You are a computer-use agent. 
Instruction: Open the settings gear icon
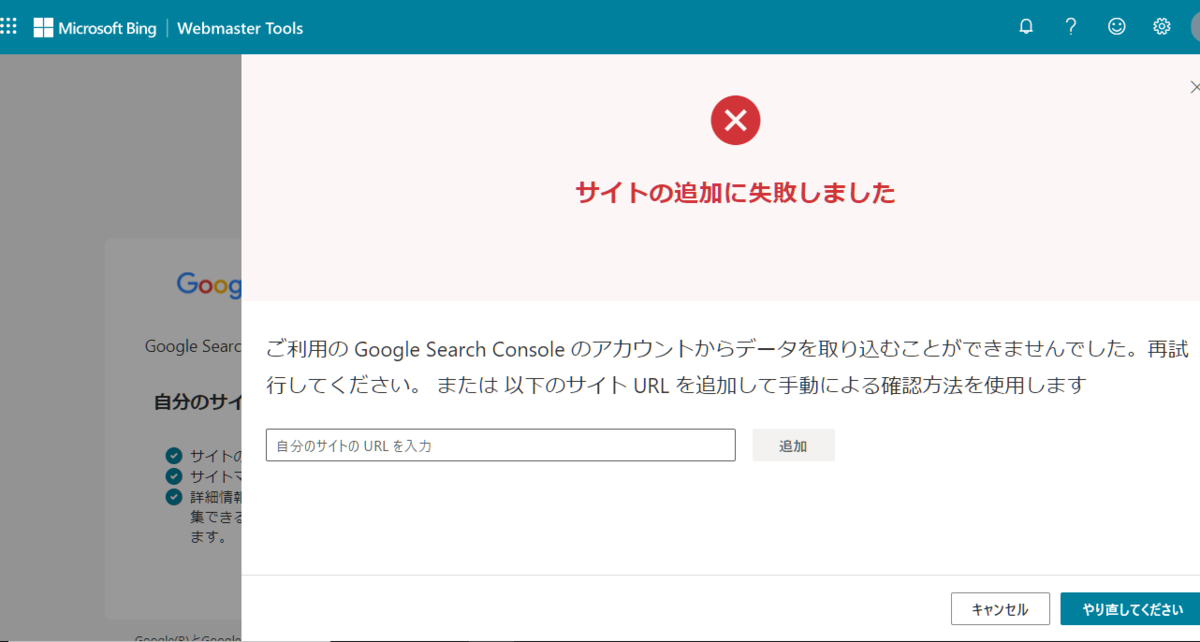coord(1162,27)
